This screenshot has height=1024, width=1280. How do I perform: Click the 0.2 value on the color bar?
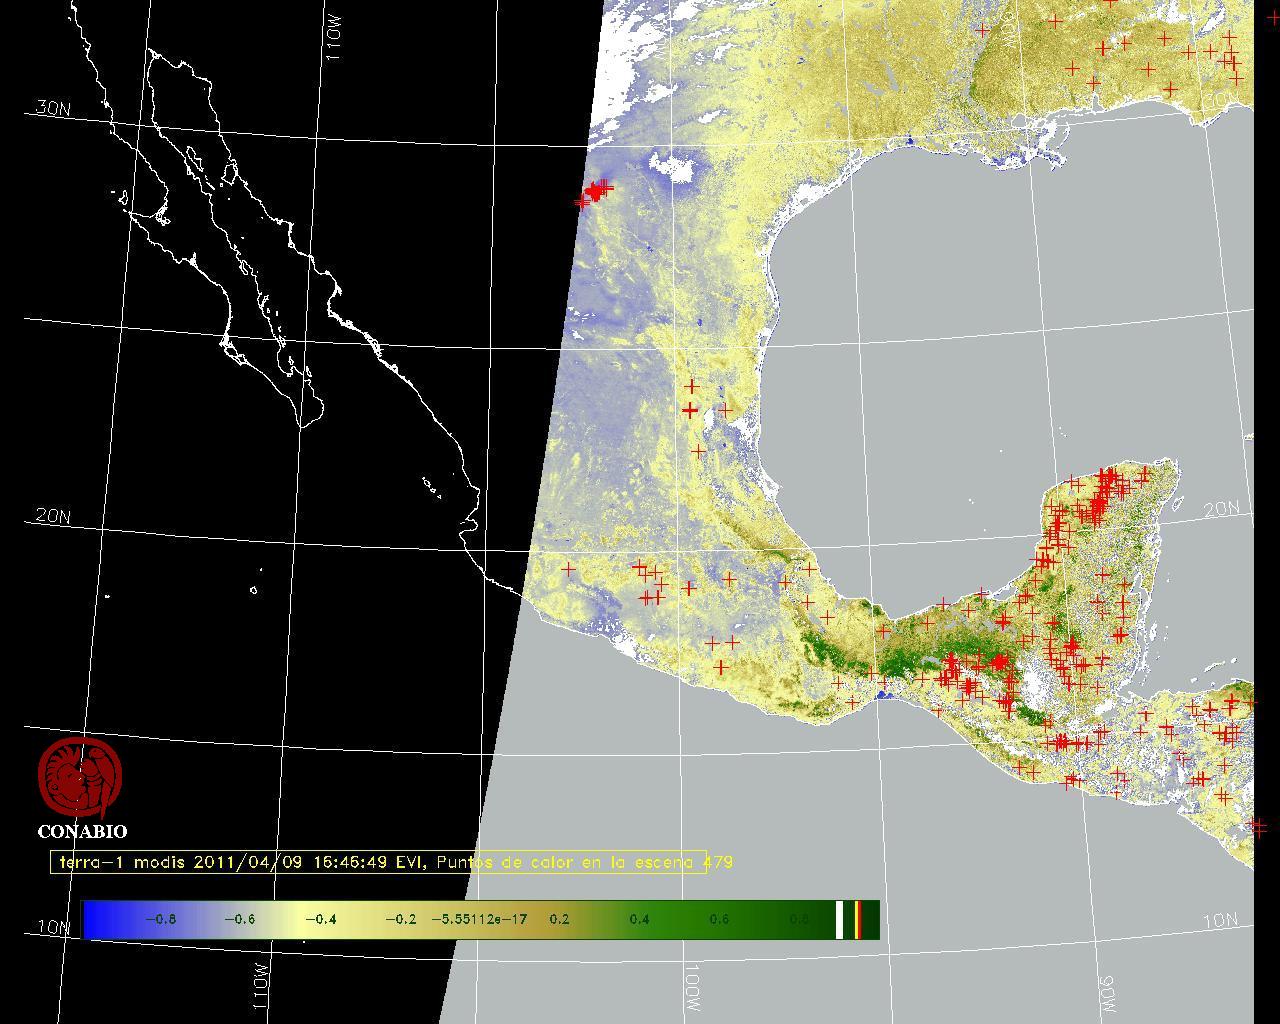coord(559,920)
